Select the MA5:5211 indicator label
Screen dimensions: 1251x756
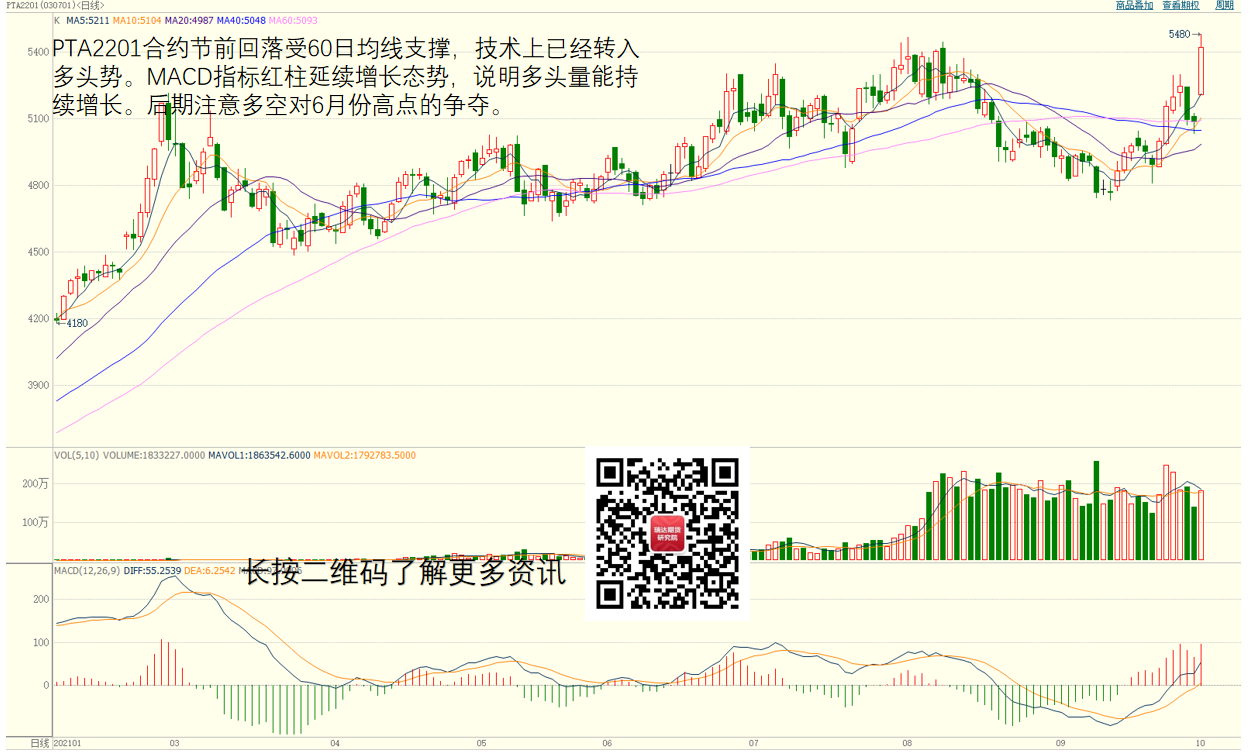click(88, 20)
